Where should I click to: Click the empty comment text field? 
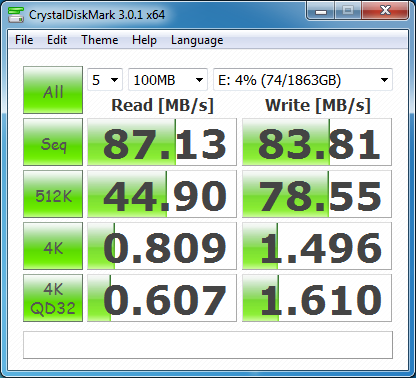(208, 345)
